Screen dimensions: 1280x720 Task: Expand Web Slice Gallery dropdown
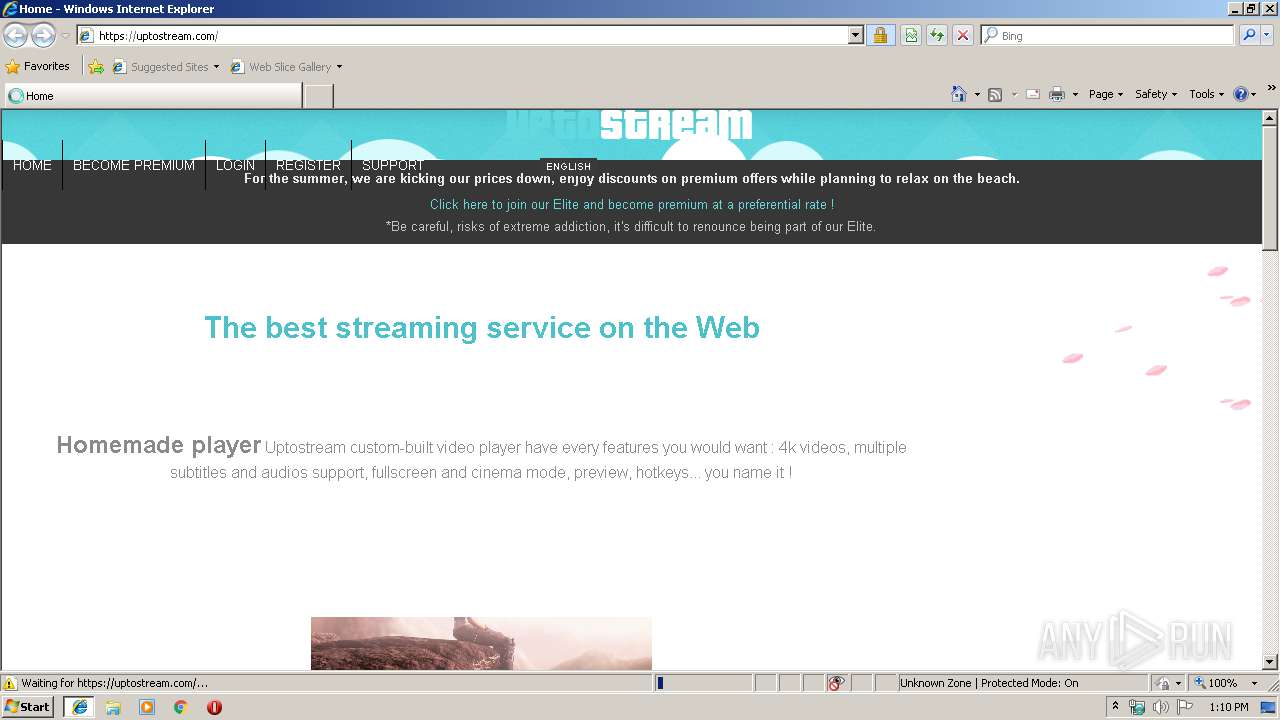click(x=339, y=67)
